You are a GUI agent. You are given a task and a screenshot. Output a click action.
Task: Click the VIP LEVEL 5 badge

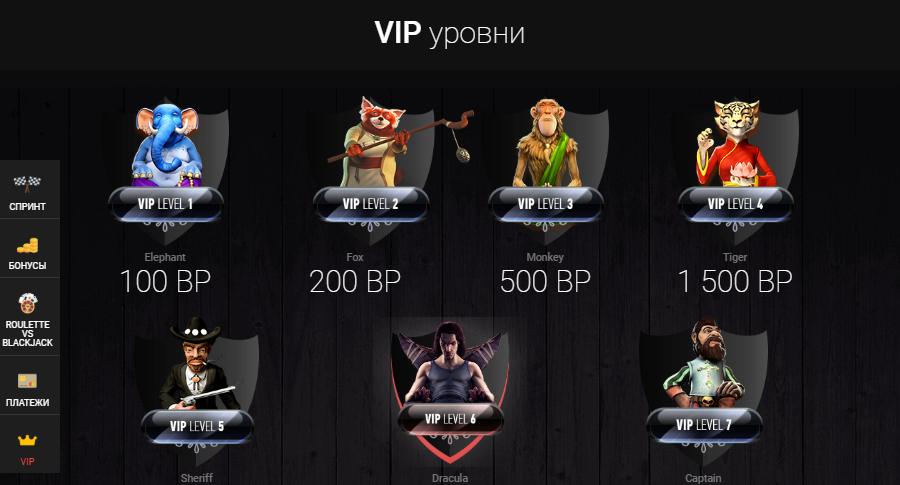(197, 426)
